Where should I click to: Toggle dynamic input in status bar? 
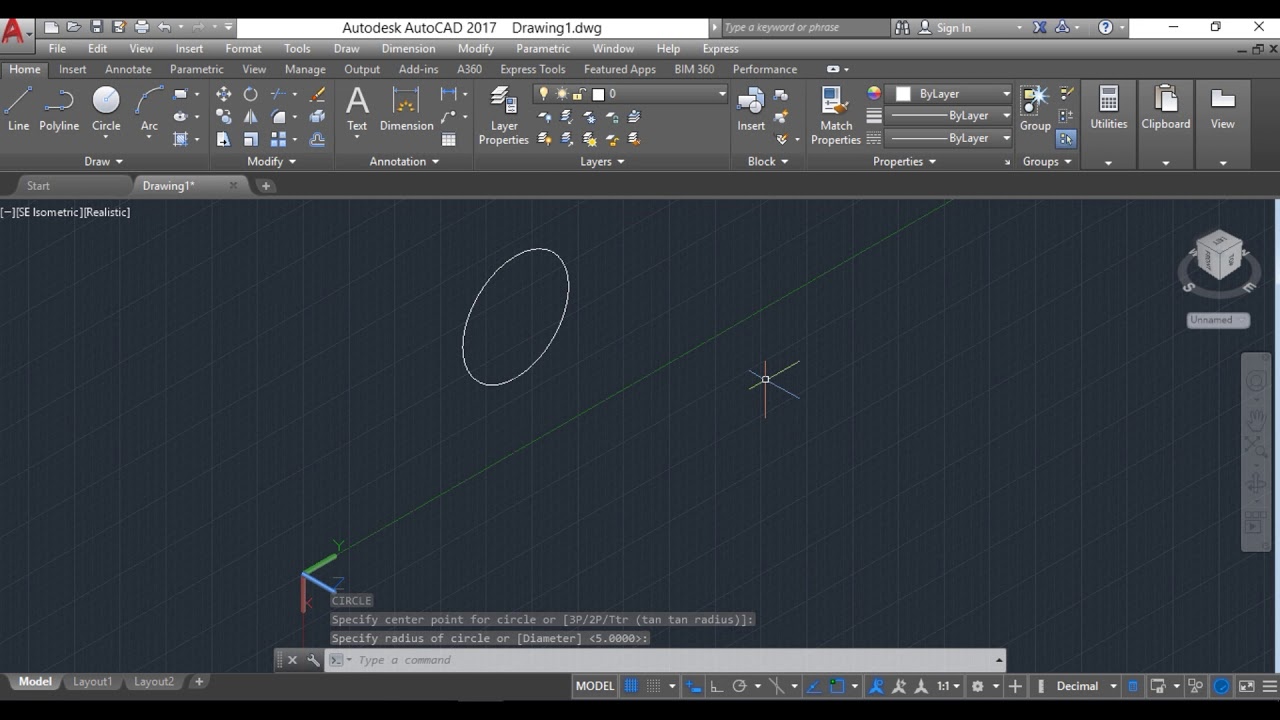[x=694, y=686]
